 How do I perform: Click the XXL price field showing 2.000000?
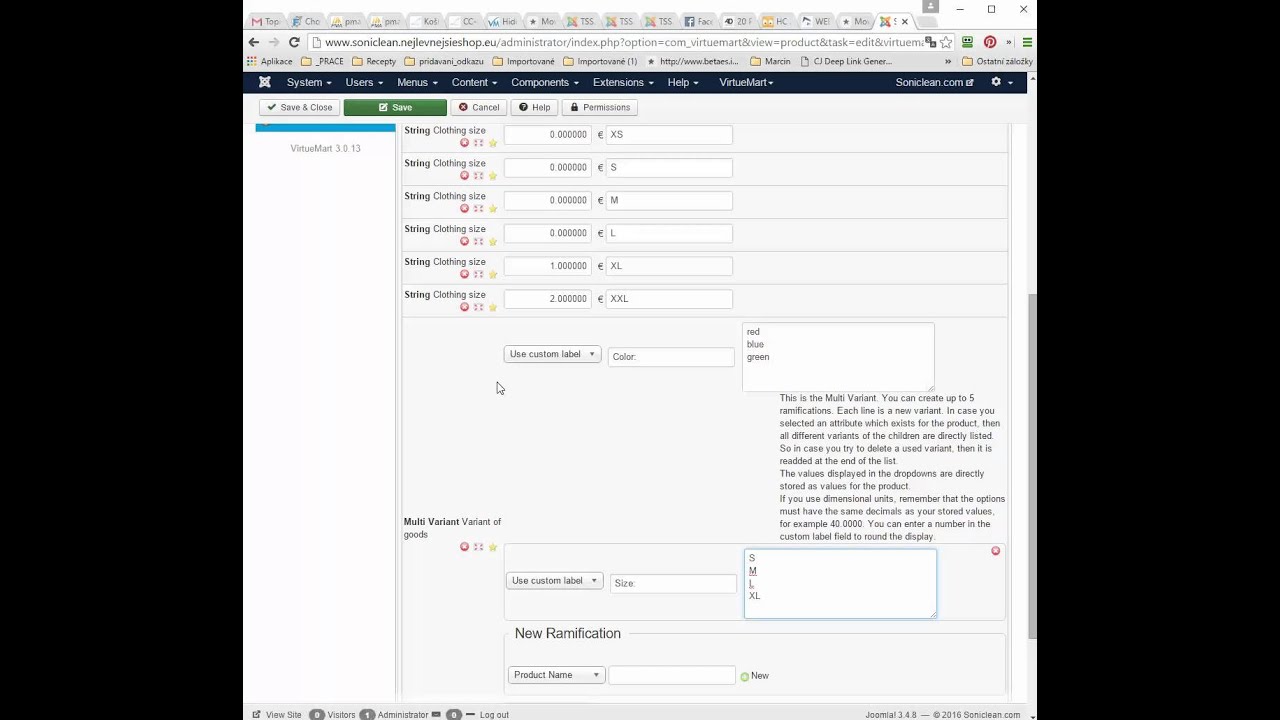548,299
